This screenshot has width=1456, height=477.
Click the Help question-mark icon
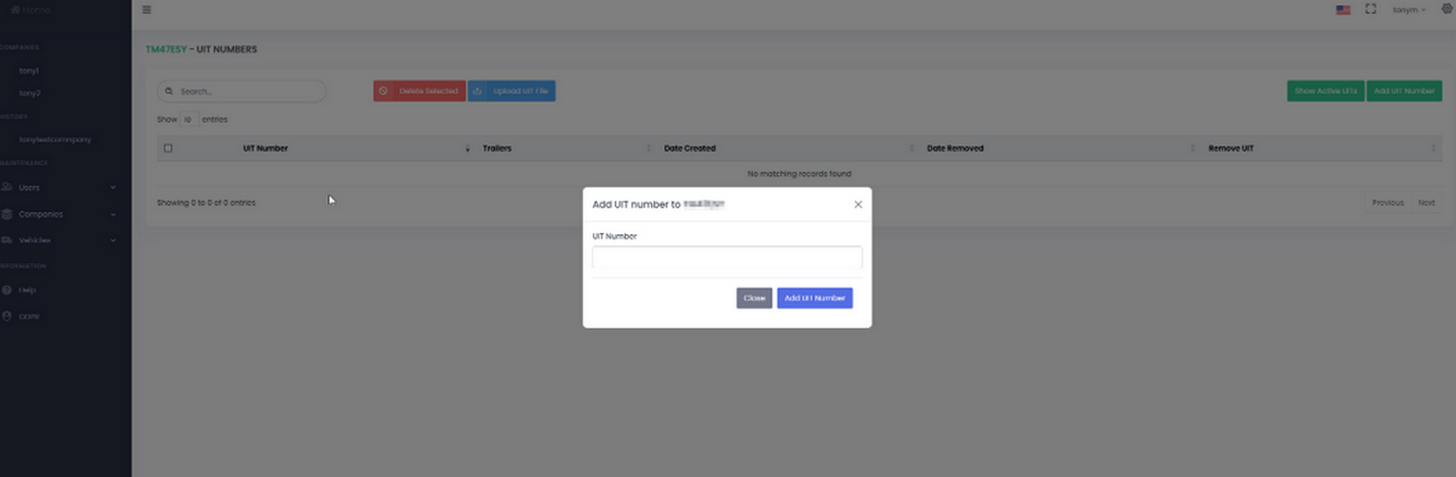click(8, 290)
